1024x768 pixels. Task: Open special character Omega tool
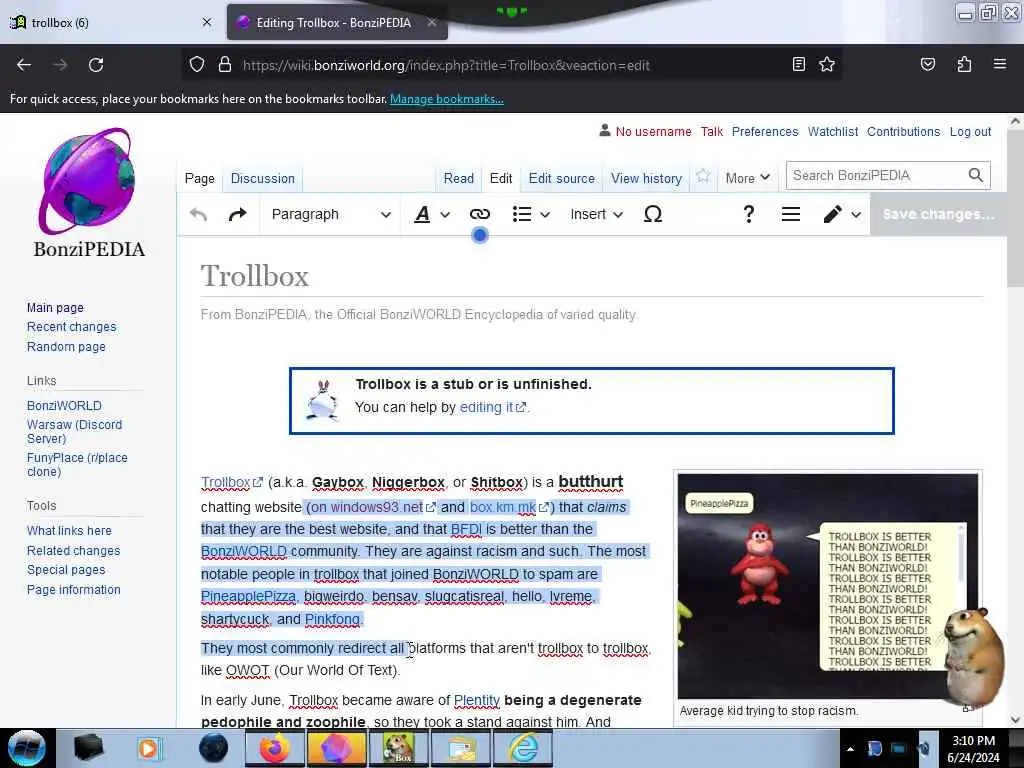pyautogui.click(x=653, y=214)
